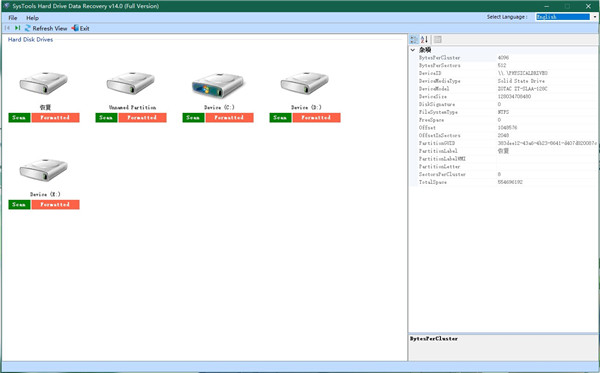The height and width of the screenshot is (373, 600).
Task: Click the NTFS file system value
Action: click(x=503, y=112)
